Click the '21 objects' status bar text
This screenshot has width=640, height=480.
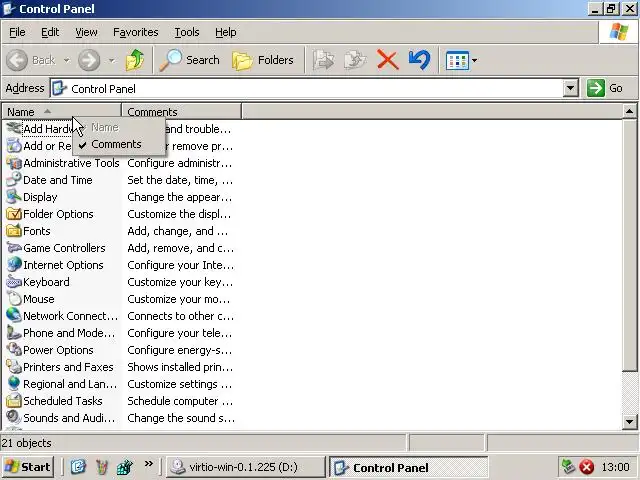27,443
